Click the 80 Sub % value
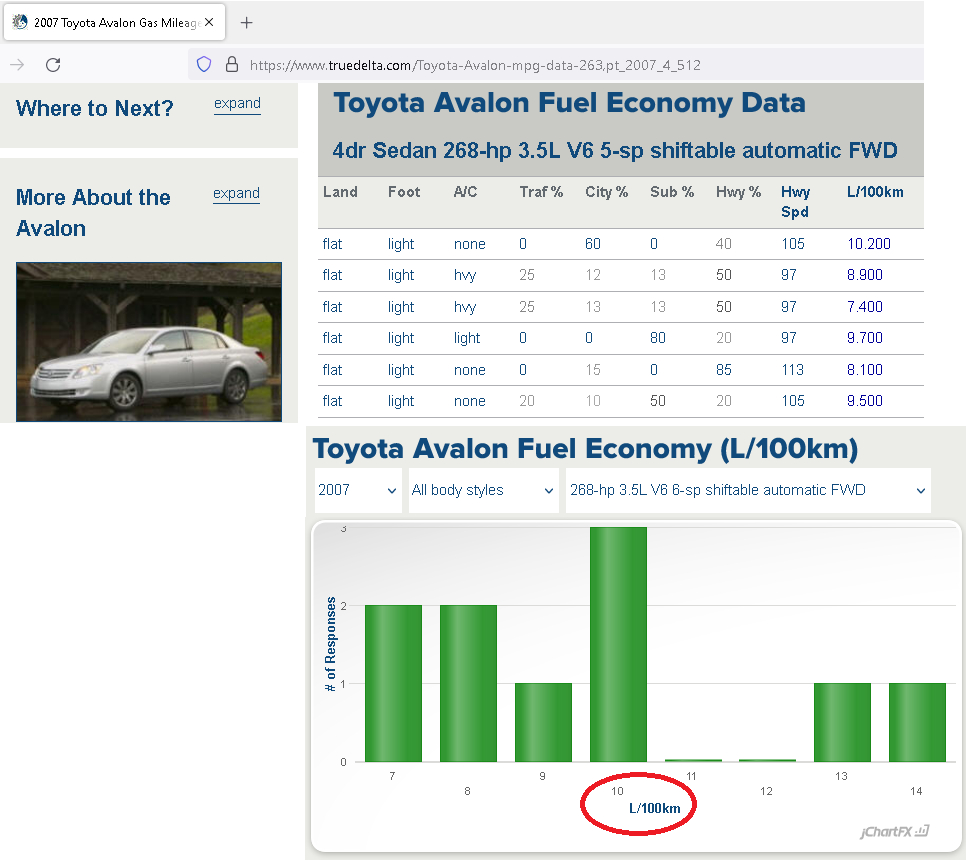 tap(658, 338)
